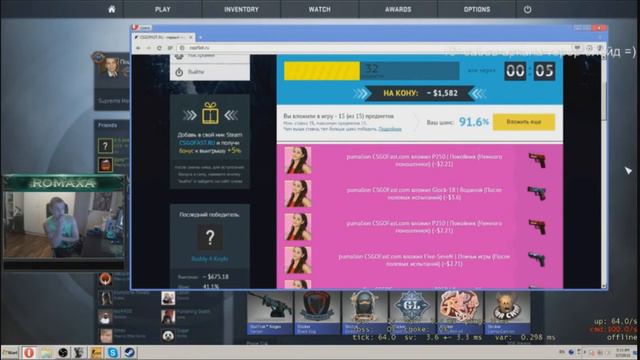Screen dimensions: 640x360
Task: Open the OBS taskbar icon
Action: tap(62, 353)
